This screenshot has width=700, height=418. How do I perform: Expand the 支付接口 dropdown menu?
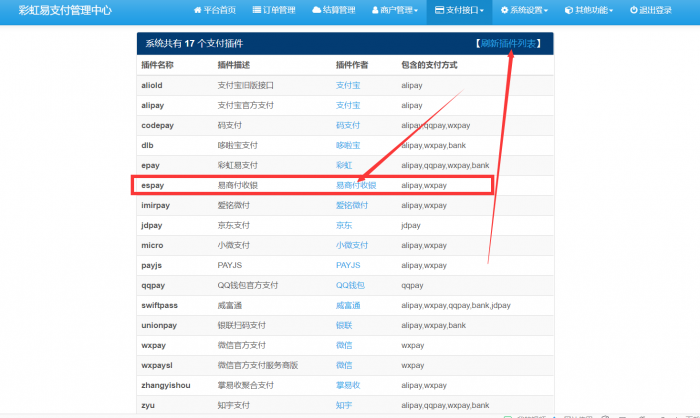(x=460, y=11)
